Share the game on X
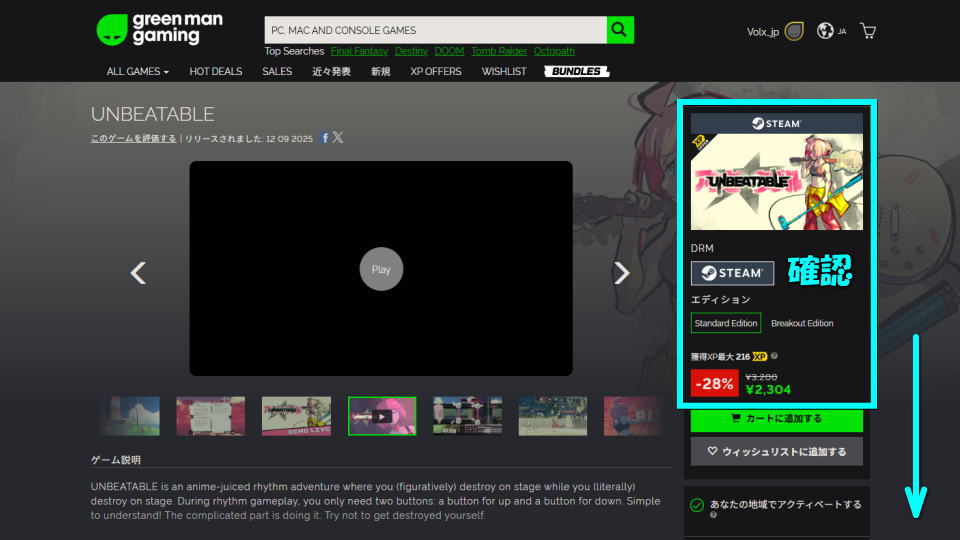Image resolution: width=960 pixels, height=540 pixels. click(338, 138)
